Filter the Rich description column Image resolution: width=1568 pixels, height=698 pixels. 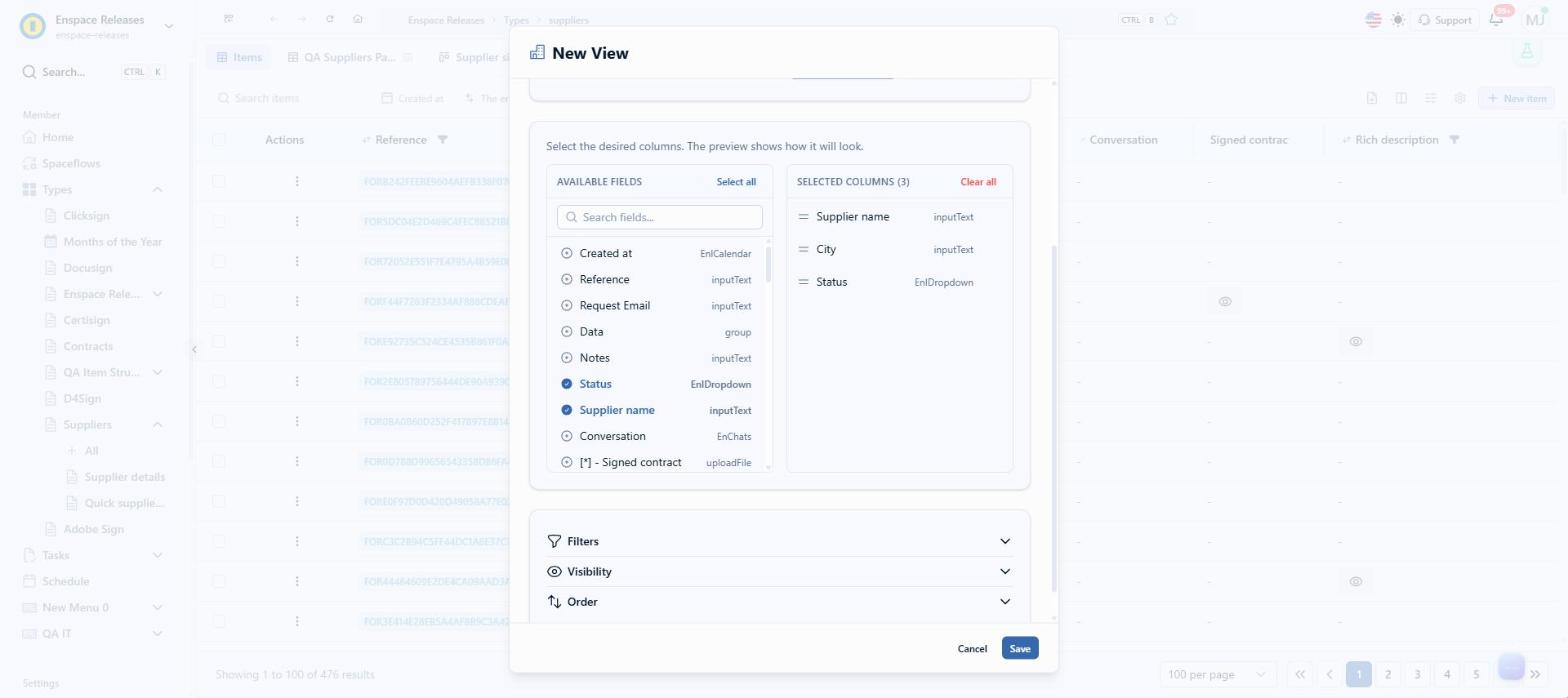click(x=1454, y=140)
